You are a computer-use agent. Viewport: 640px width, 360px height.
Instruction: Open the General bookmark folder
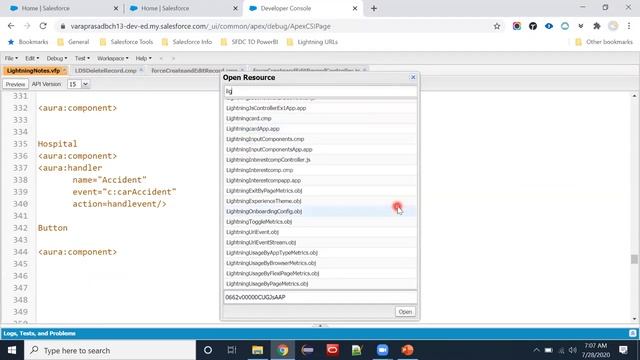73,42
